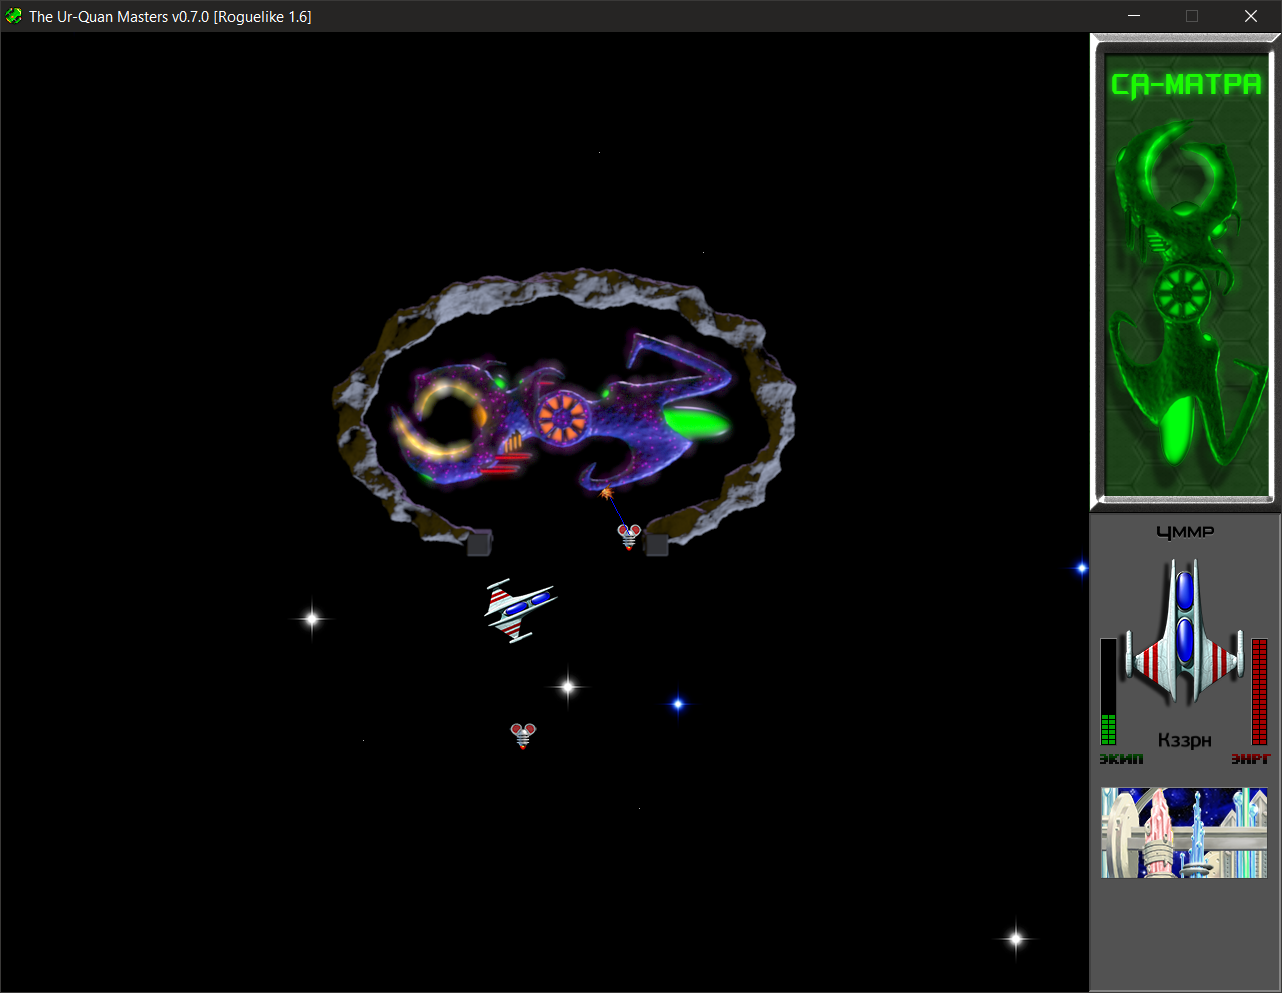Click the captain's crystal city window image
1282x993 pixels.
(1184, 833)
